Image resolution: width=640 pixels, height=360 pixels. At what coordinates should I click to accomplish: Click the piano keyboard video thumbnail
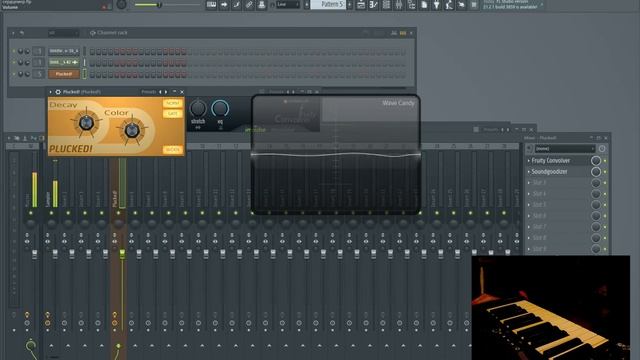[x=551, y=308]
